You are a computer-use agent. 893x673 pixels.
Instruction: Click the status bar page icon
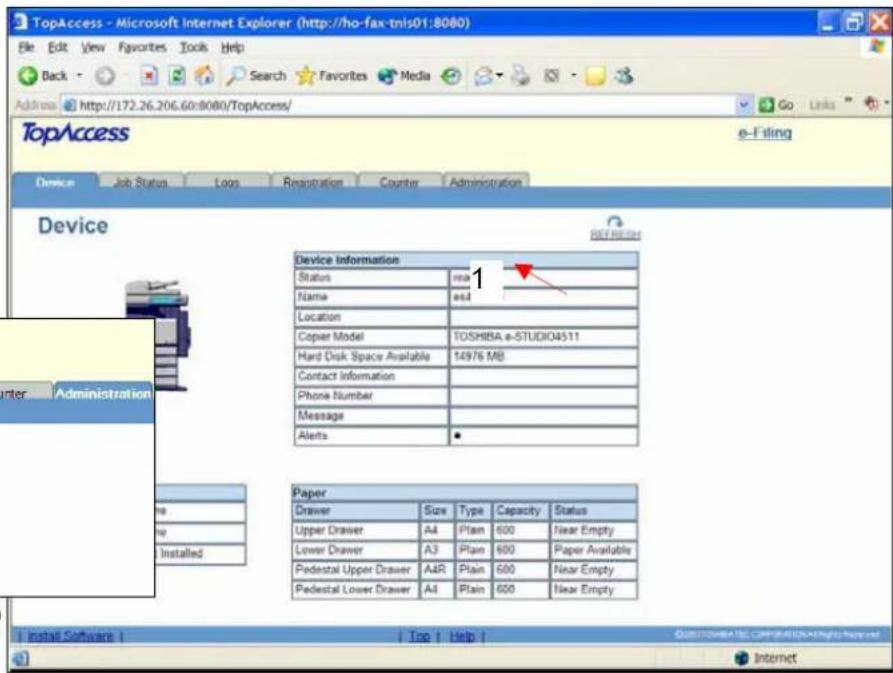(21, 658)
